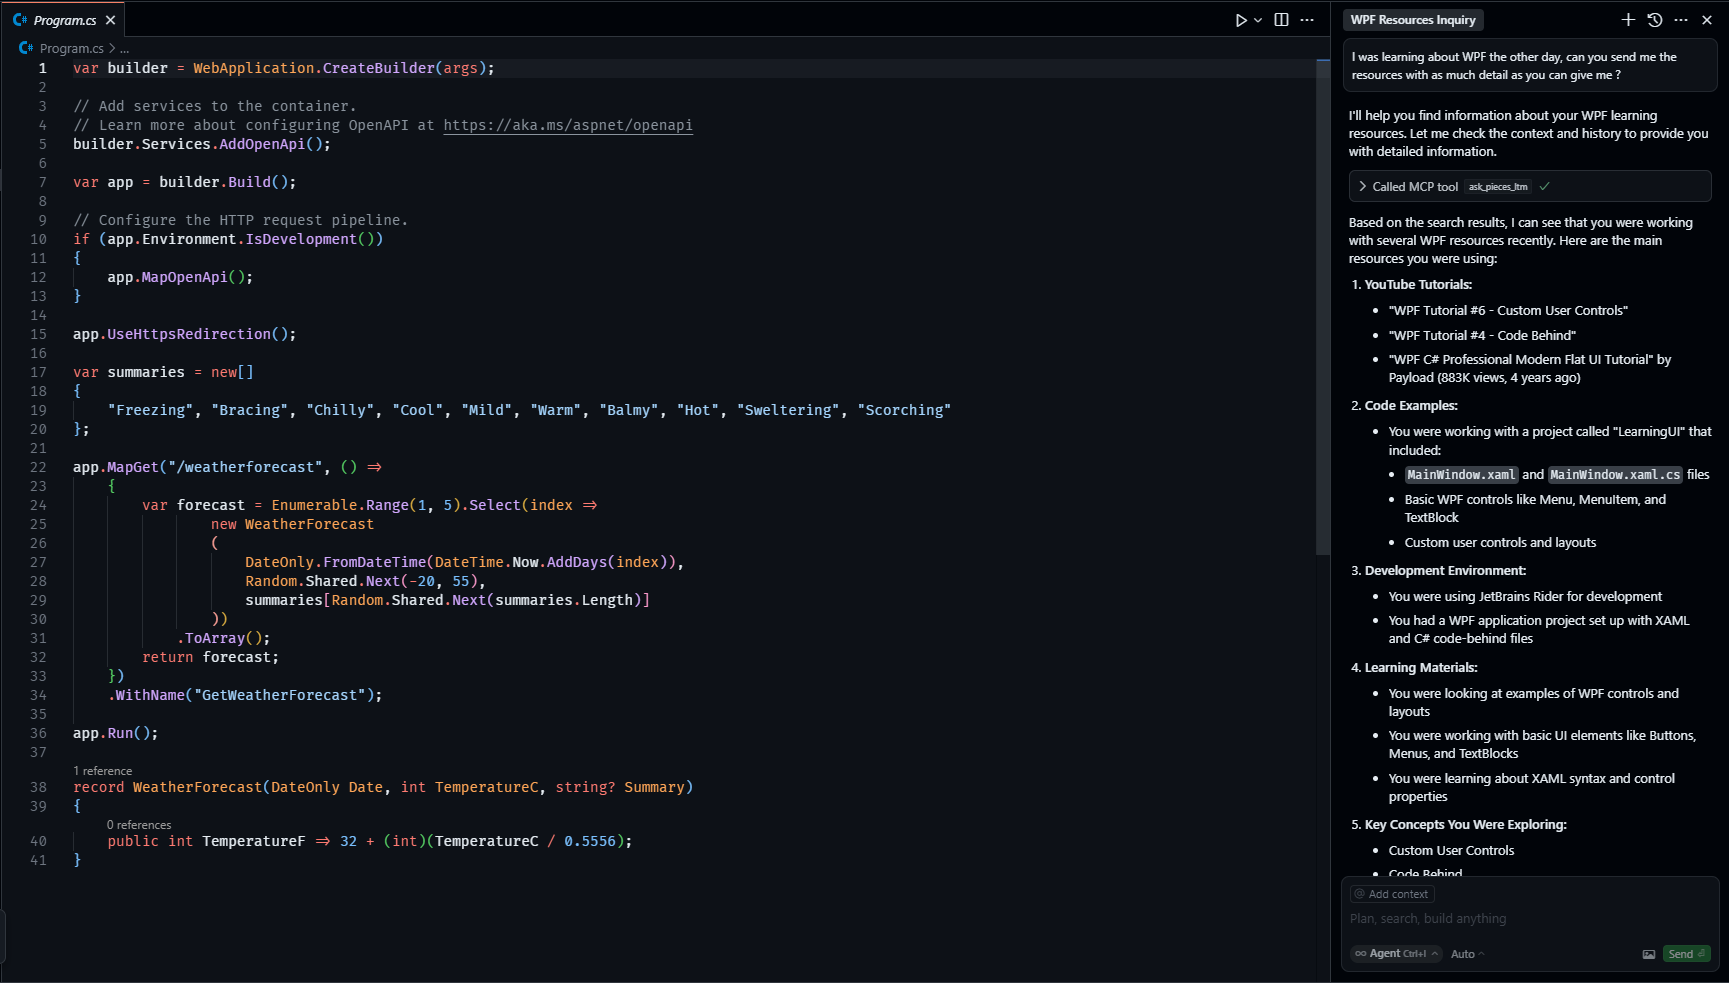This screenshot has height=983, width=1729.
Task: Click the "YouTube Tutorials:" heading
Action: [1418, 285]
